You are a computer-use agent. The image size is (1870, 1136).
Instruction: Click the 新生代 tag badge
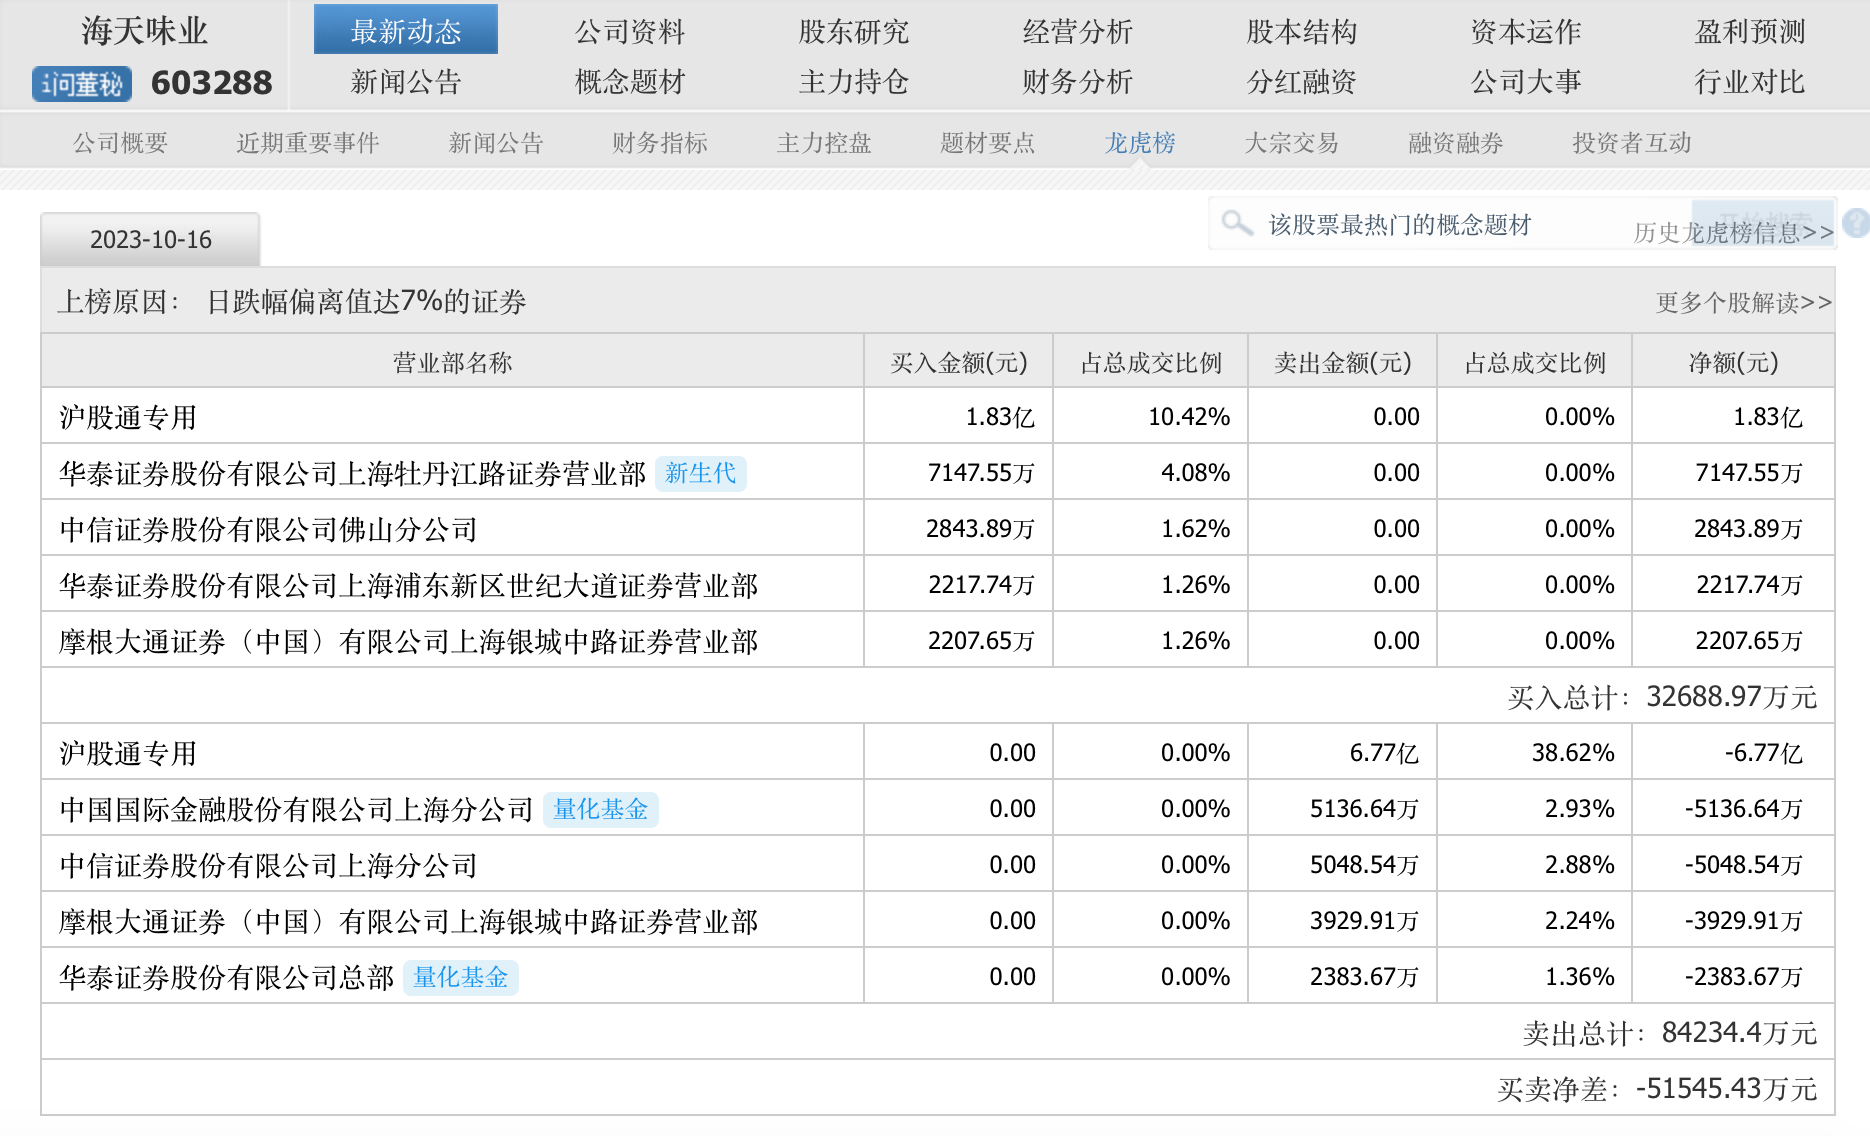coord(700,473)
